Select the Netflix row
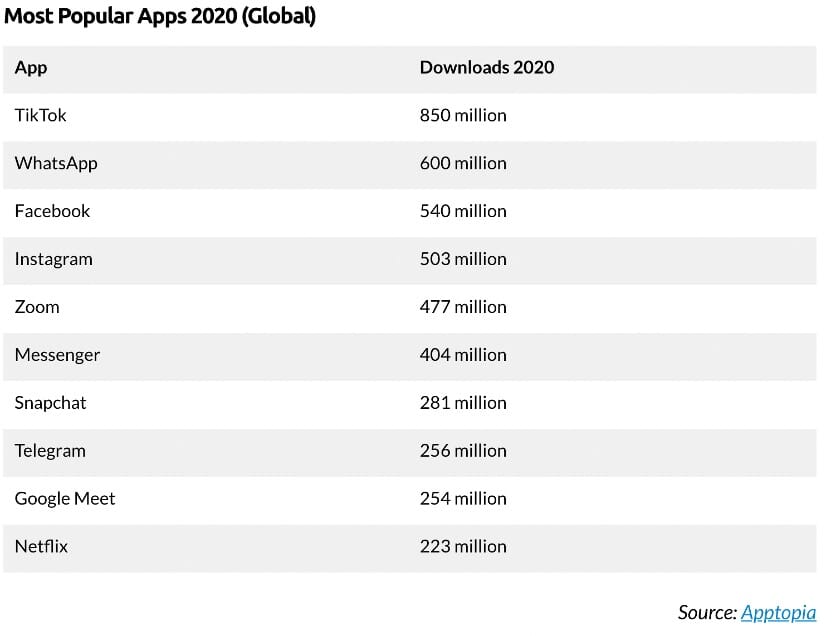 click(x=43, y=546)
